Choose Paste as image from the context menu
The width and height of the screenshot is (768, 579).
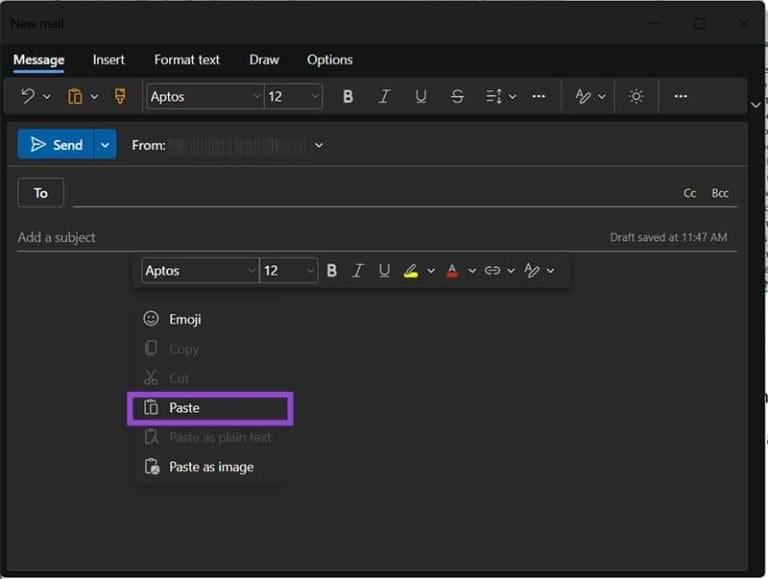[211, 467]
